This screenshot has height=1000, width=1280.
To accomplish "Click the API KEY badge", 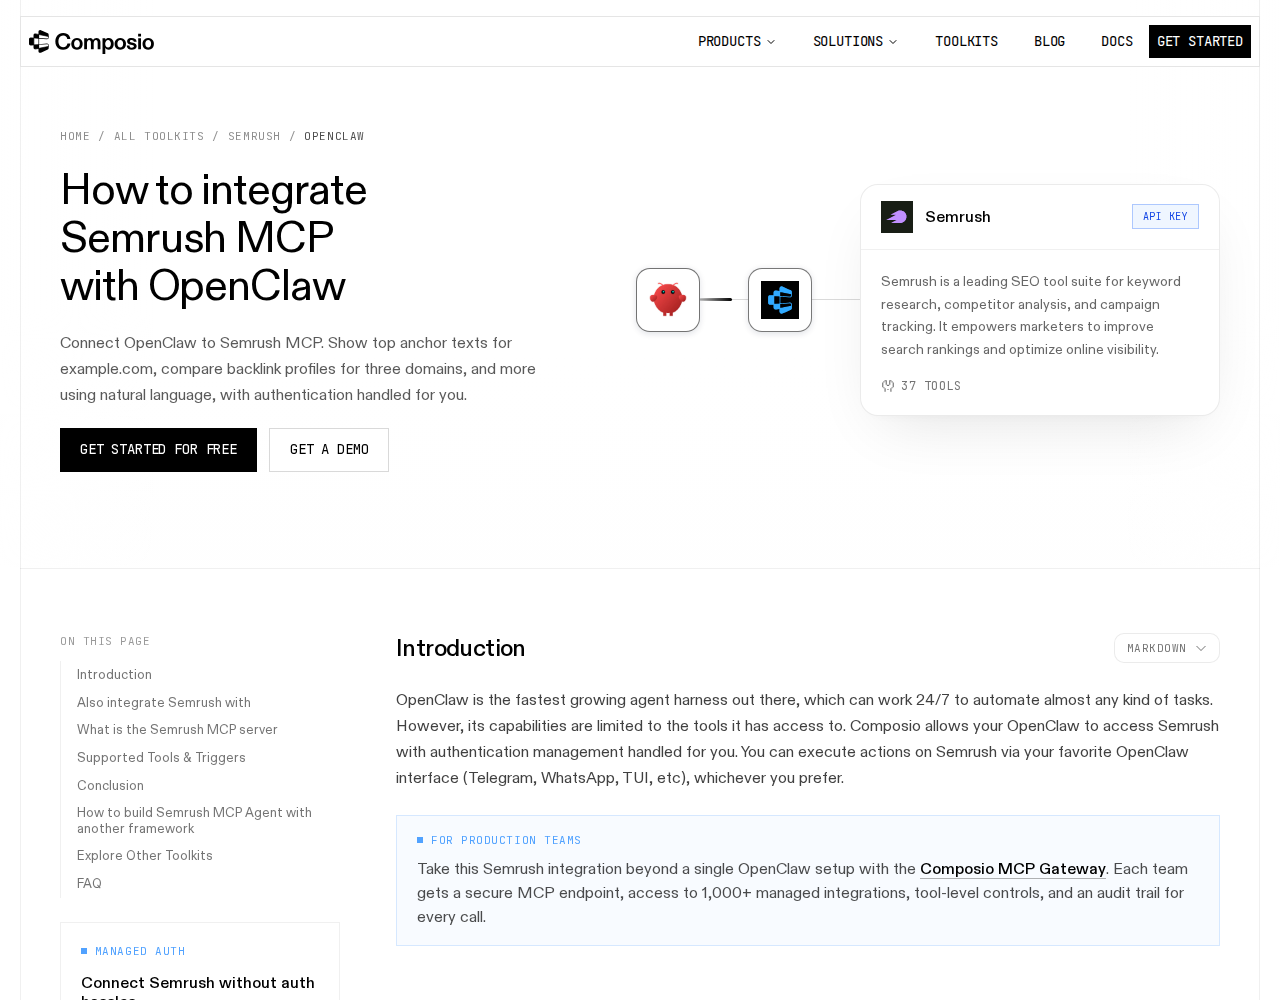I will click(x=1165, y=217).
